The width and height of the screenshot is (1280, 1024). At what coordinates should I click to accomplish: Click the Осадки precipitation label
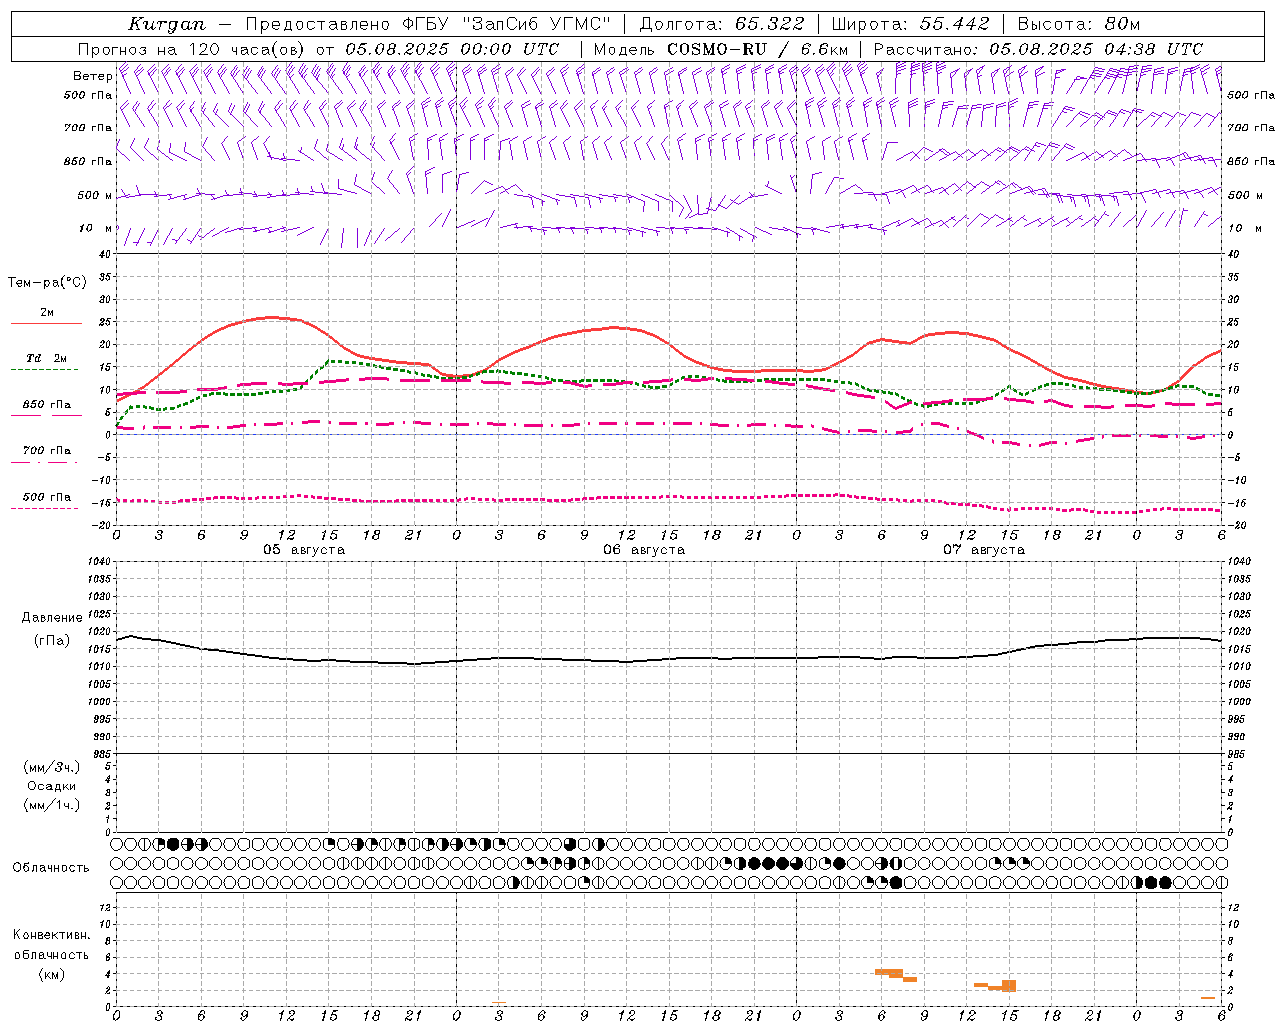tap(52, 786)
